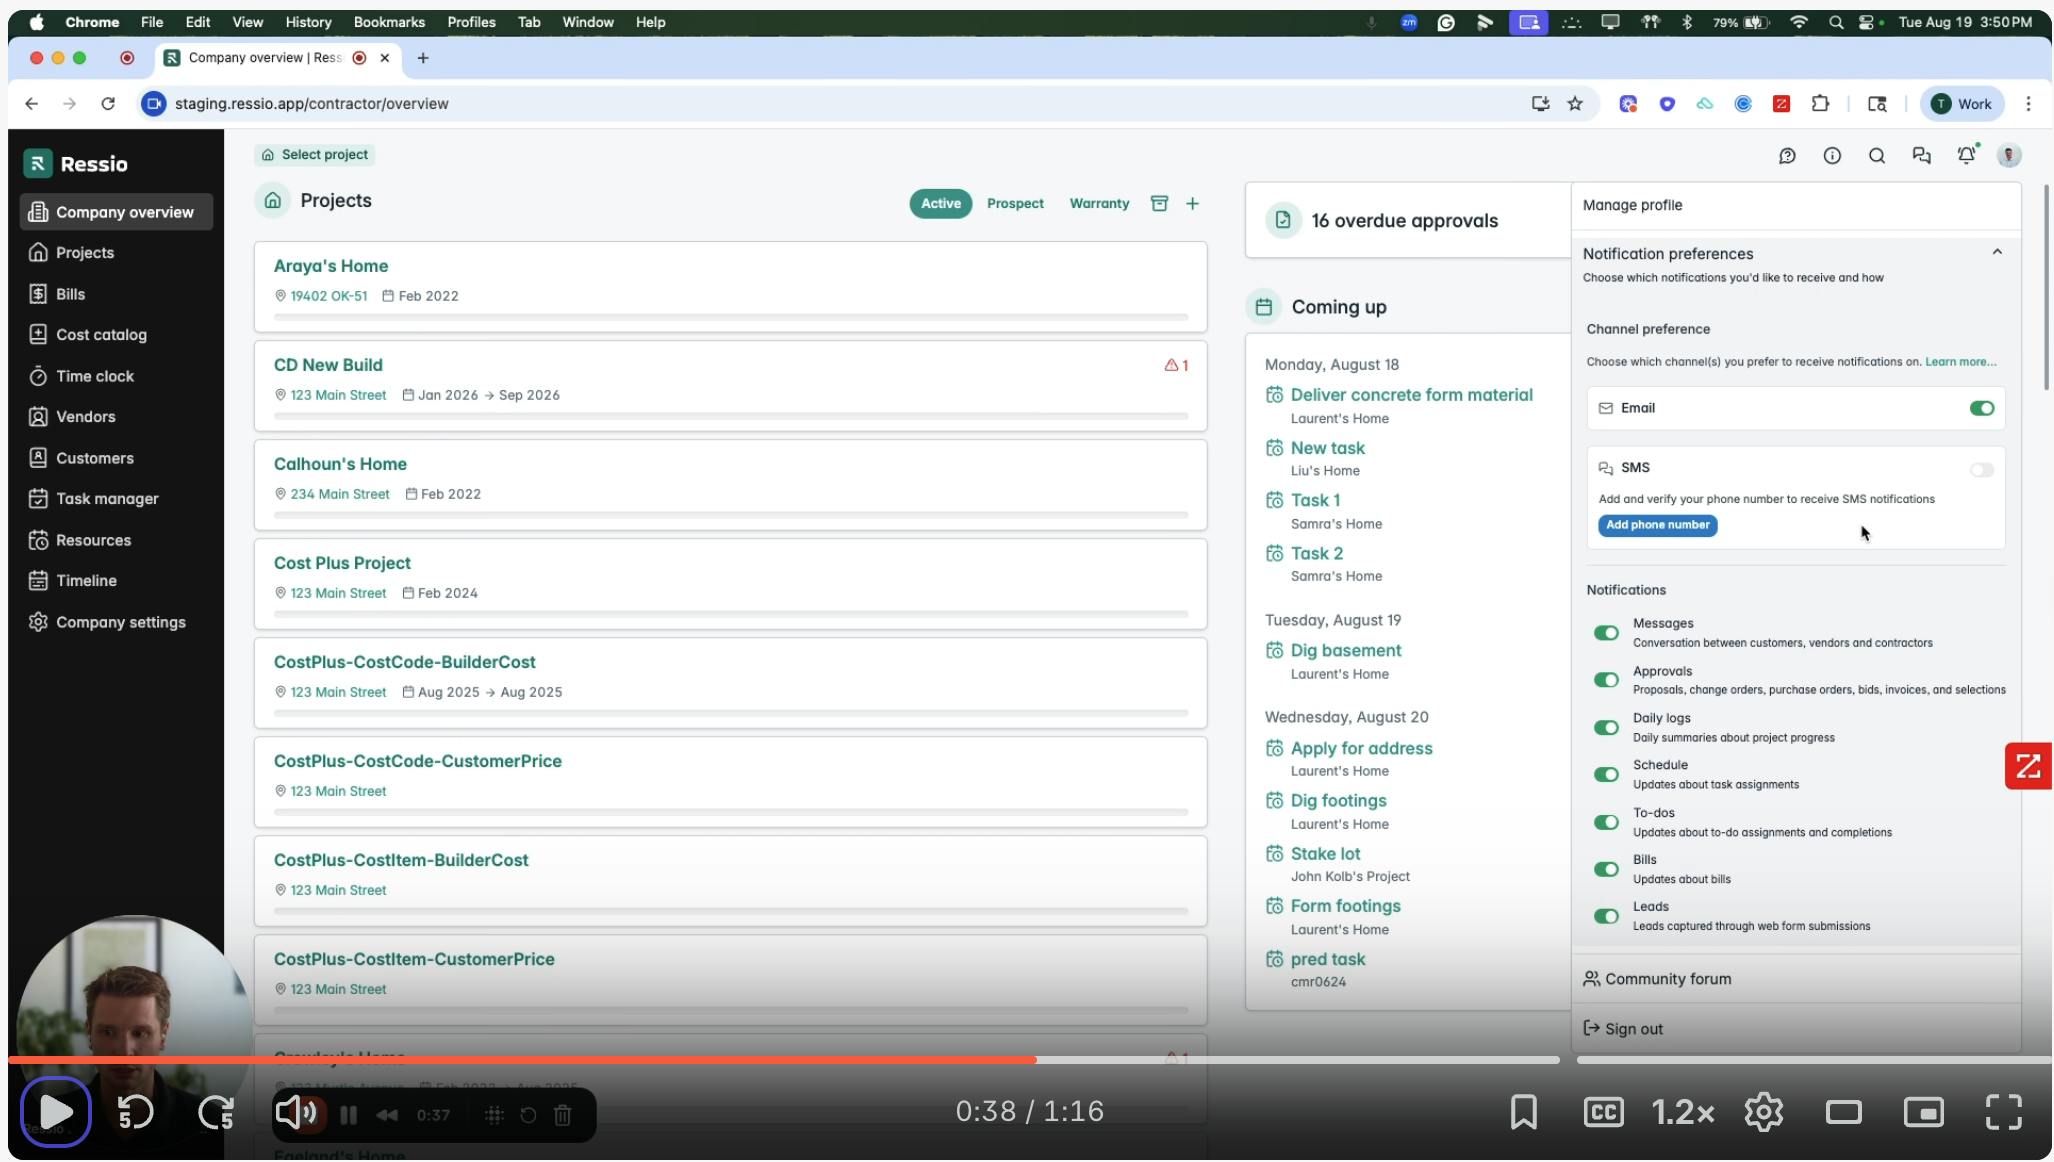The height and width of the screenshot is (1162, 2054).
Task: Toggle closed captions in video player
Action: pos(1603,1112)
